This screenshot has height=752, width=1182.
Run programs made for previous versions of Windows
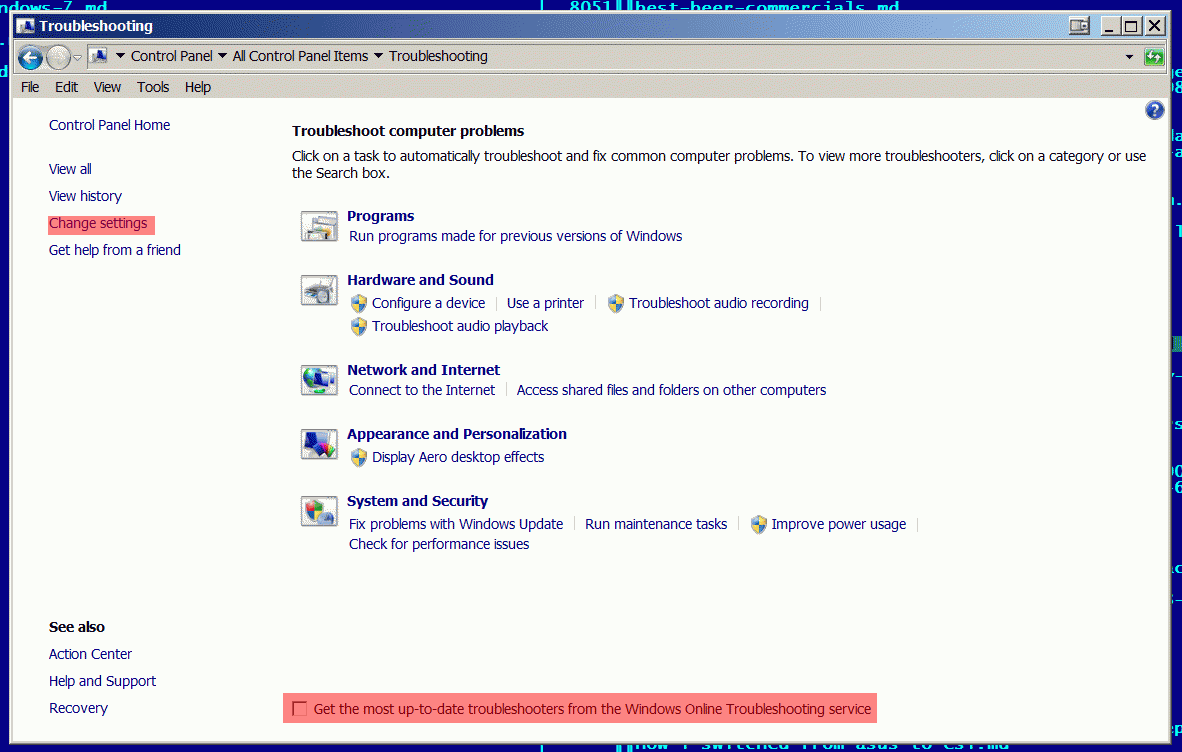pos(516,237)
